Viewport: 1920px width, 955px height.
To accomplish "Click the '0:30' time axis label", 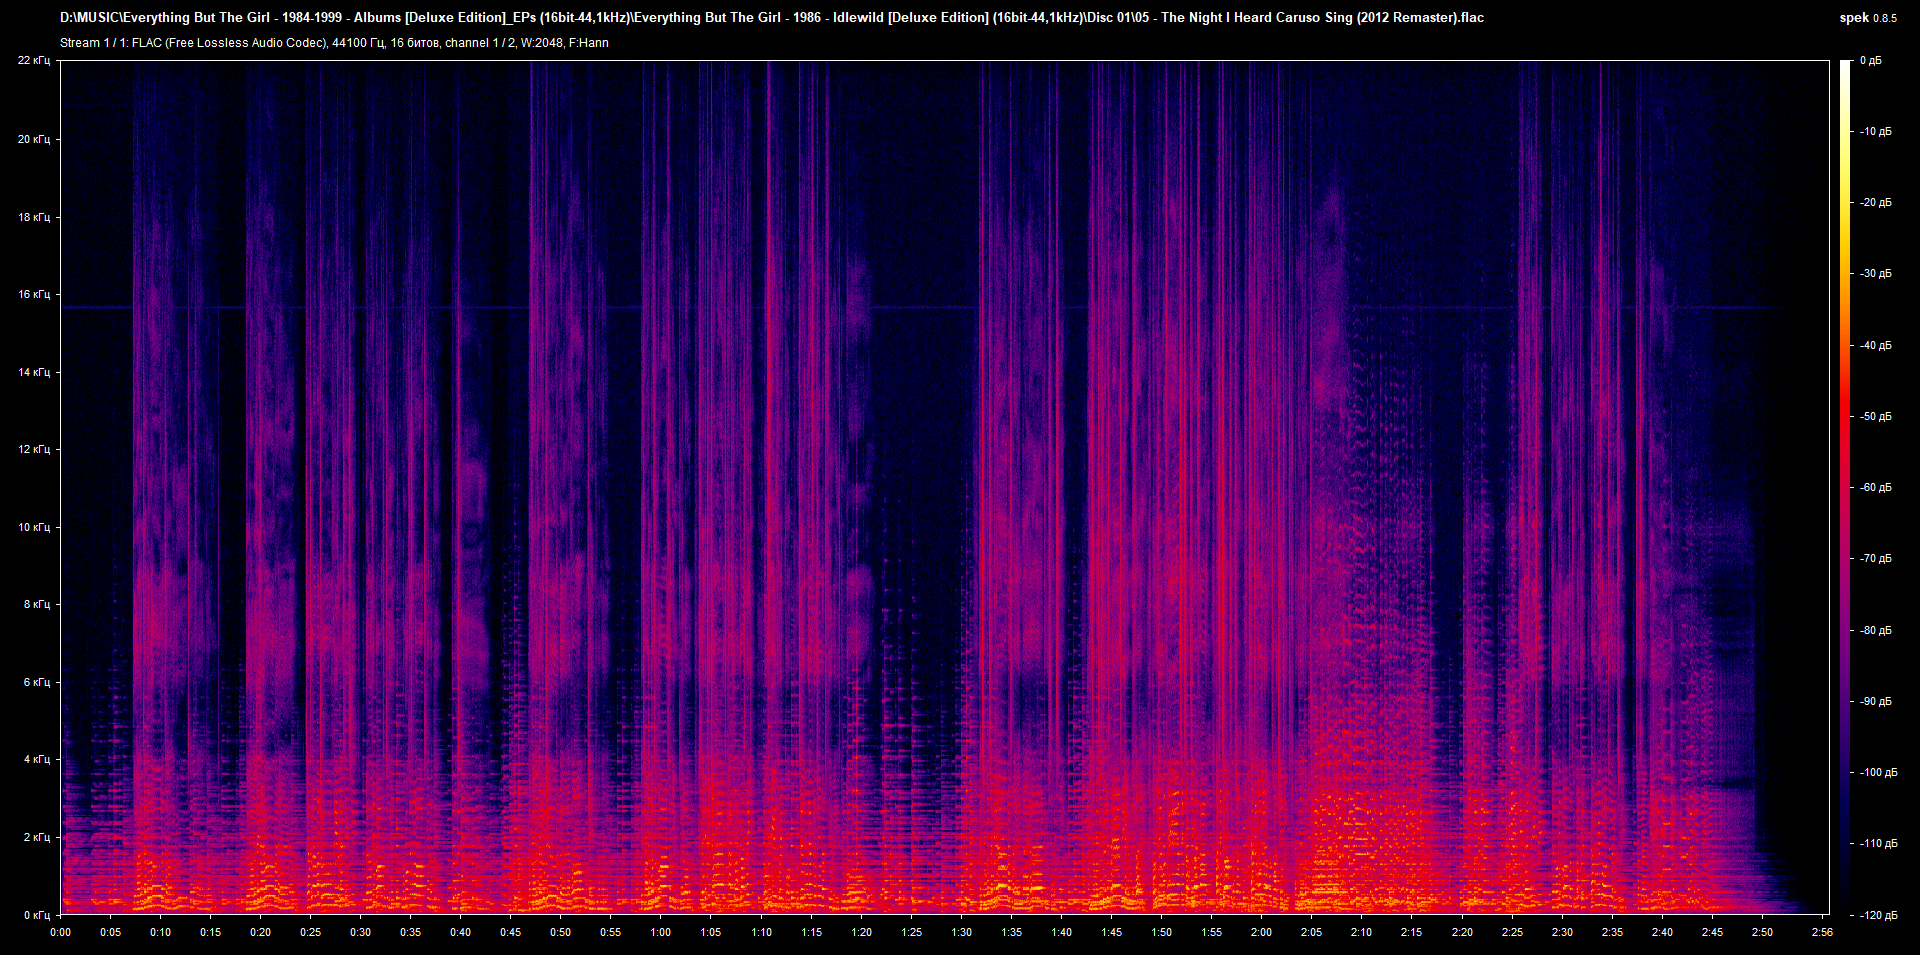I will click(360, 932).
